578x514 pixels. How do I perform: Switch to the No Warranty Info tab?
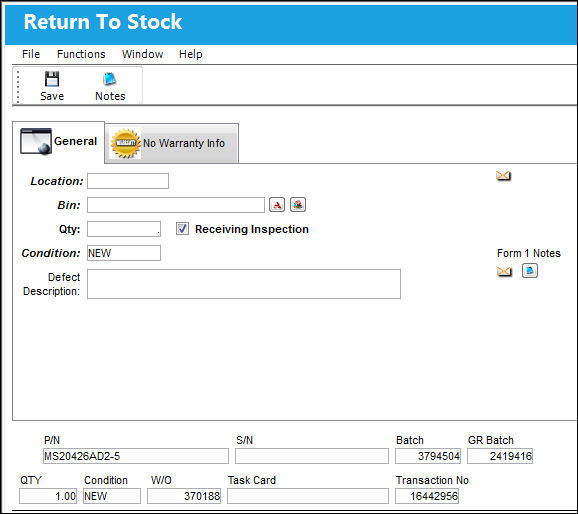172,143
